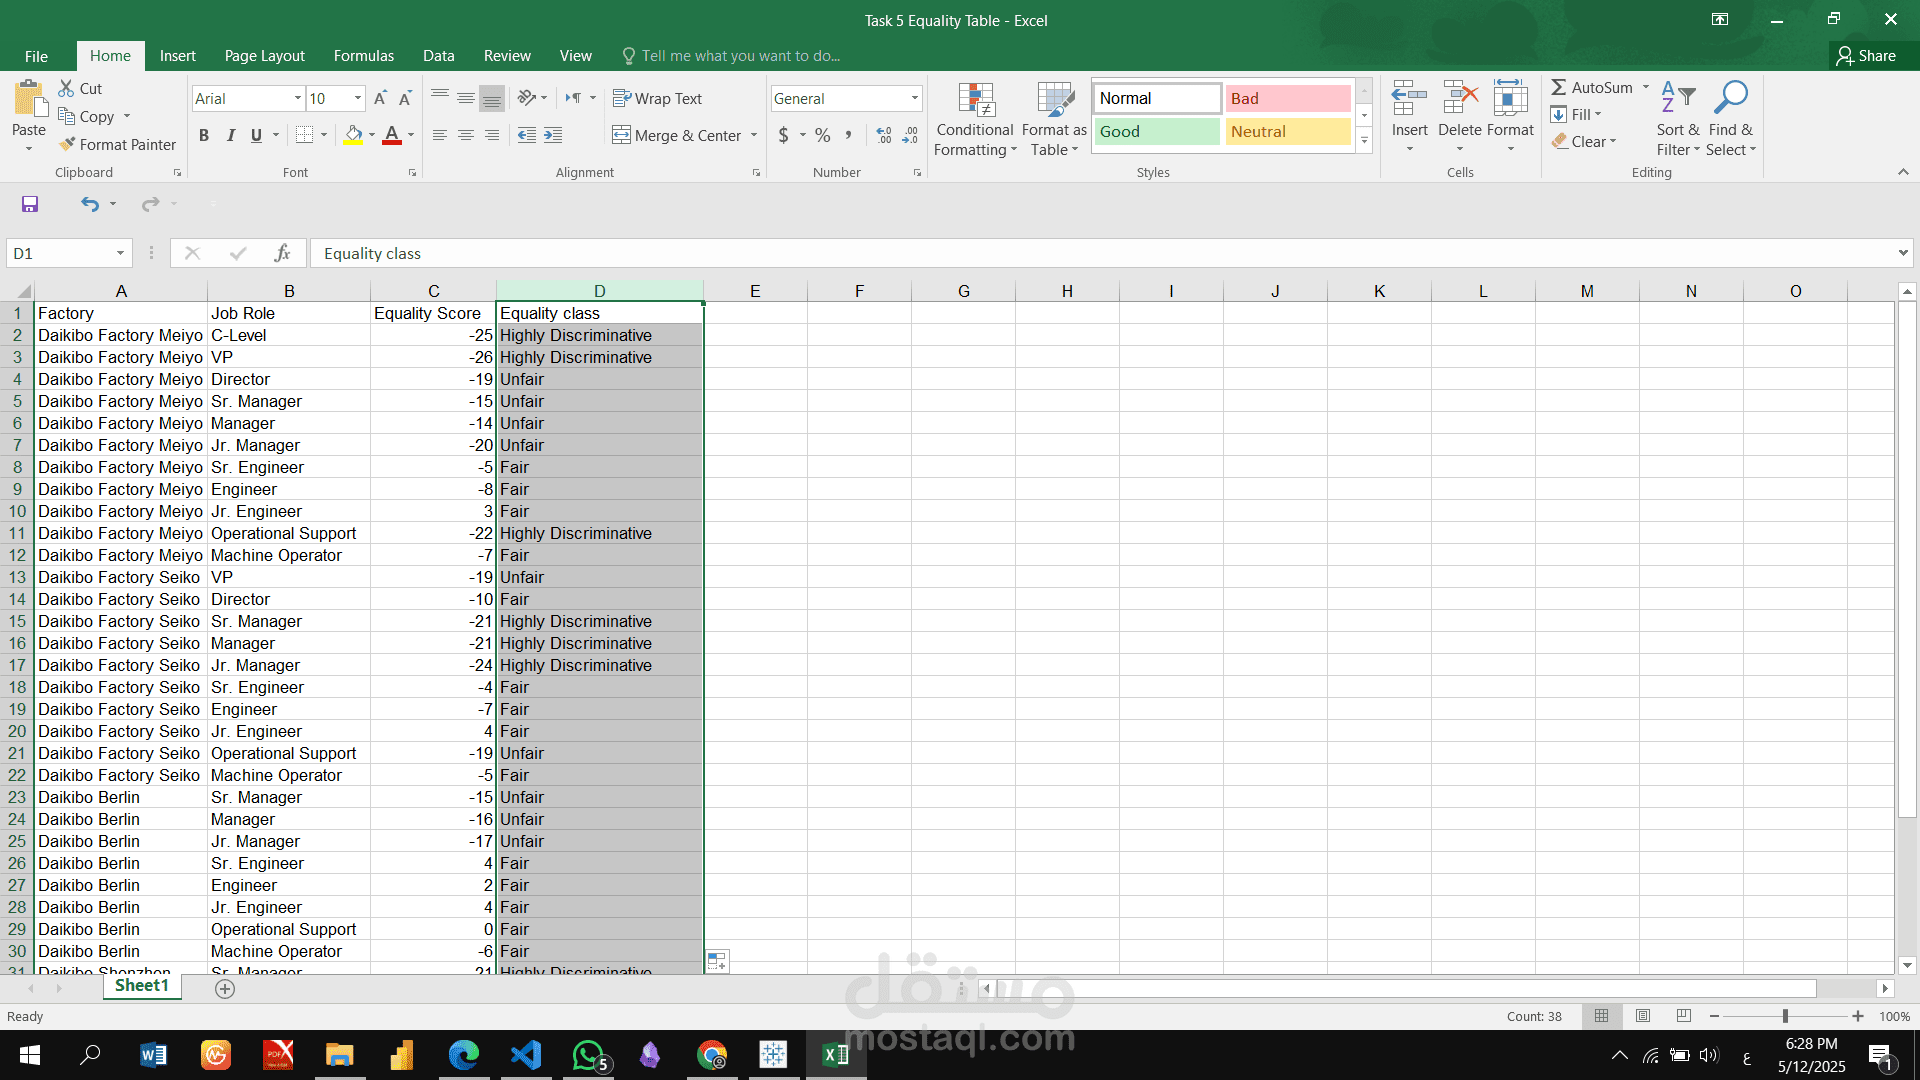This screenshot has width=1920, height=1080.
Task: Expand the formula bar
Action: [1903, 253]
